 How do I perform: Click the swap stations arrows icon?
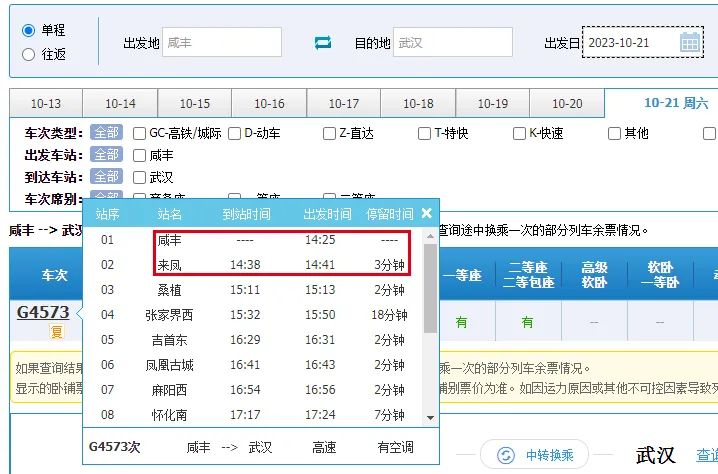click(x=322, y=43)
